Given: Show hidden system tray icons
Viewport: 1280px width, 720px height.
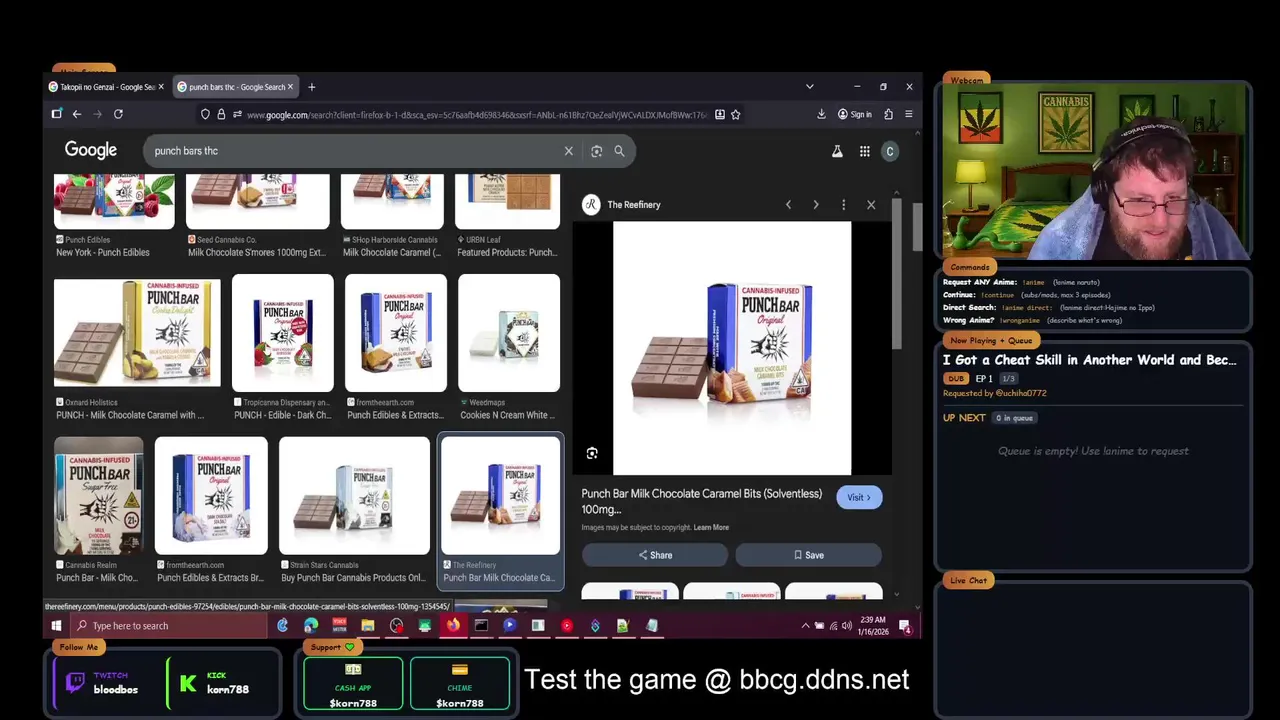Looking at the screenshot, I should click(x=805, y=626).
